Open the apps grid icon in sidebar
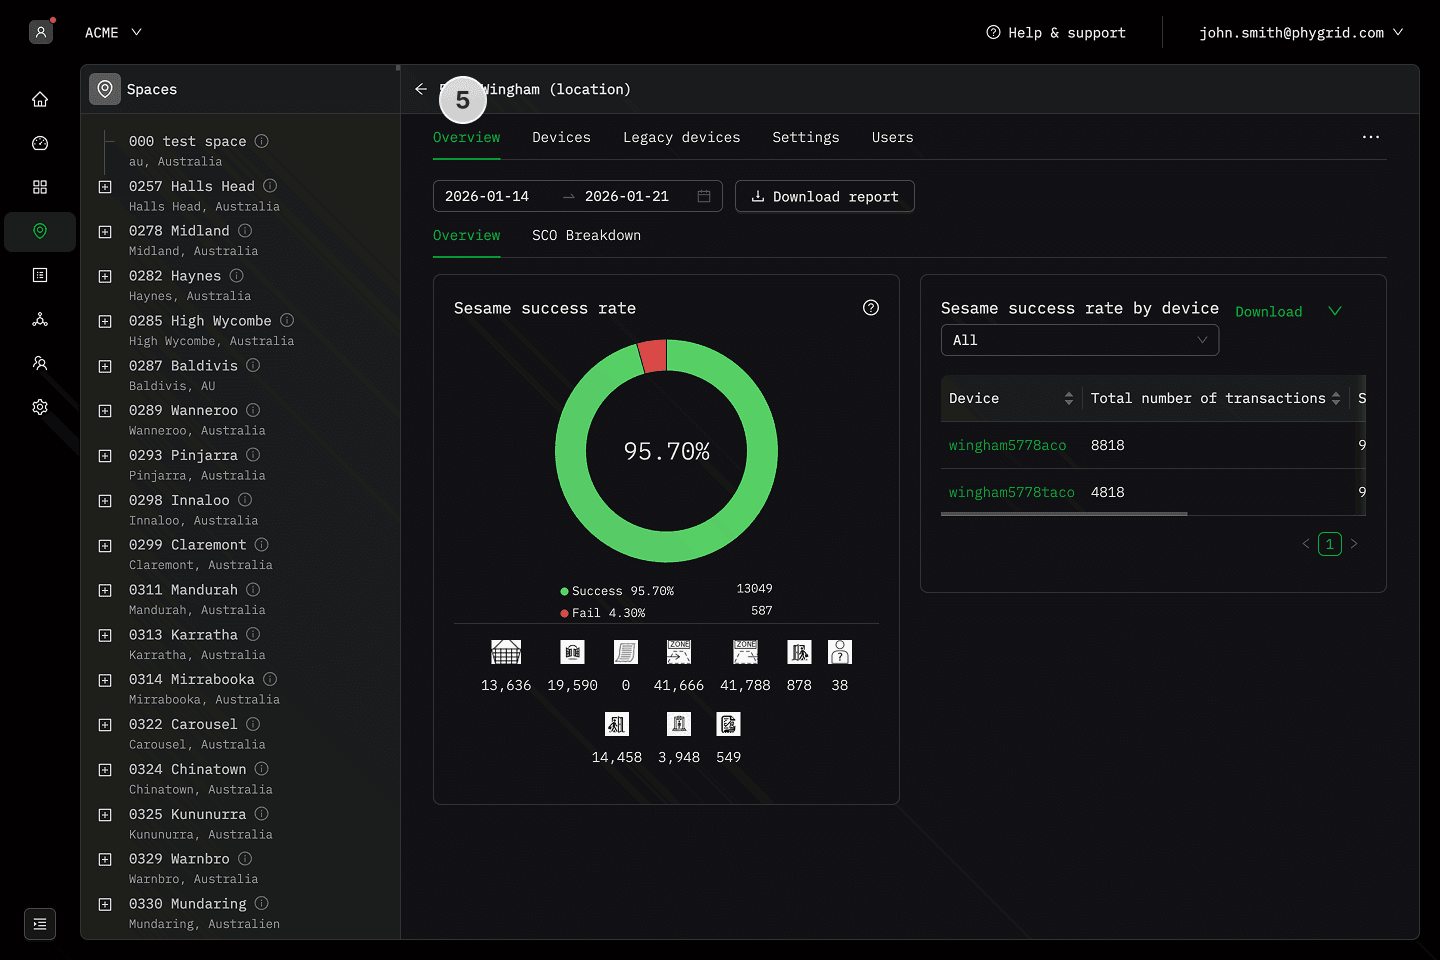 [x=40, y=187]
